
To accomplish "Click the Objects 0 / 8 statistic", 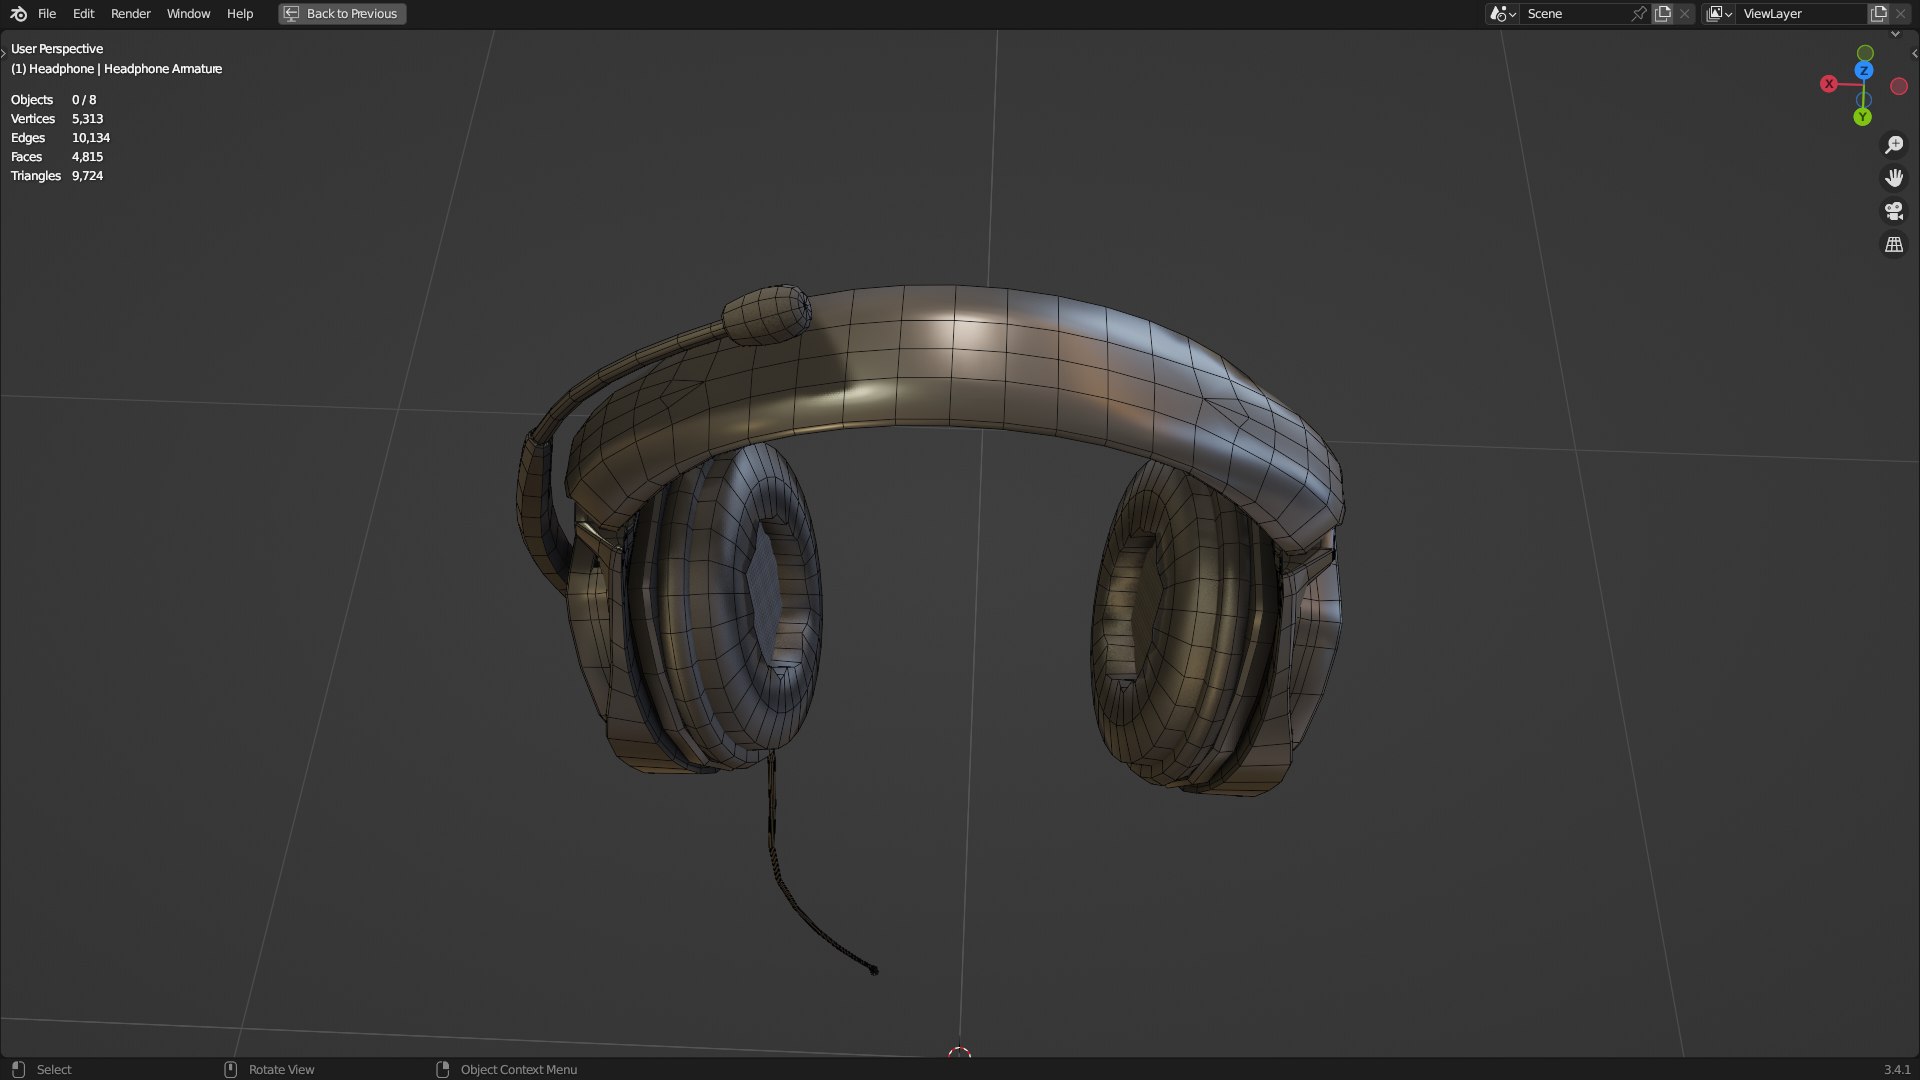I will click(54, 100).
